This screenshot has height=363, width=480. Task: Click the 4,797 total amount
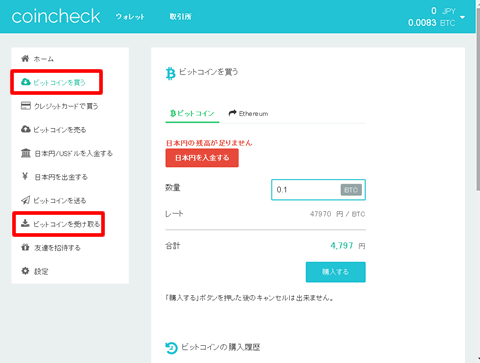[342, 246]
